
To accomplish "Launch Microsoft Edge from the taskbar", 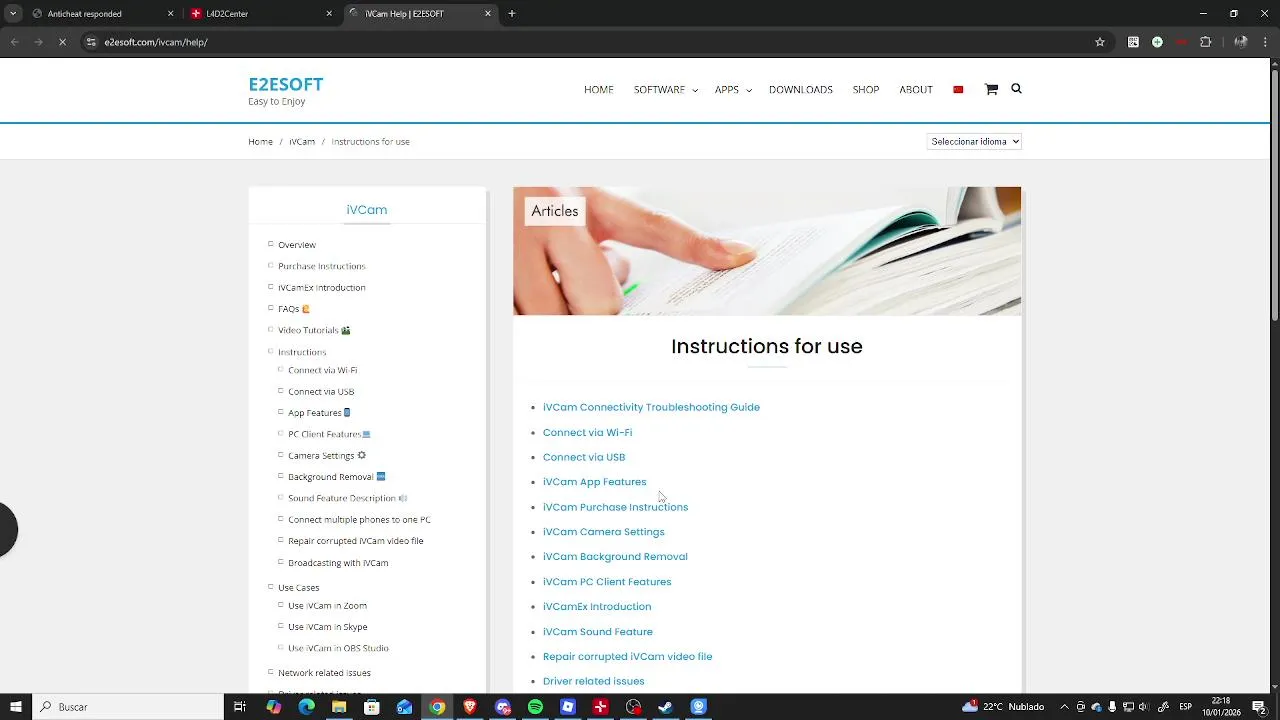I will click(x=306, y=707).
